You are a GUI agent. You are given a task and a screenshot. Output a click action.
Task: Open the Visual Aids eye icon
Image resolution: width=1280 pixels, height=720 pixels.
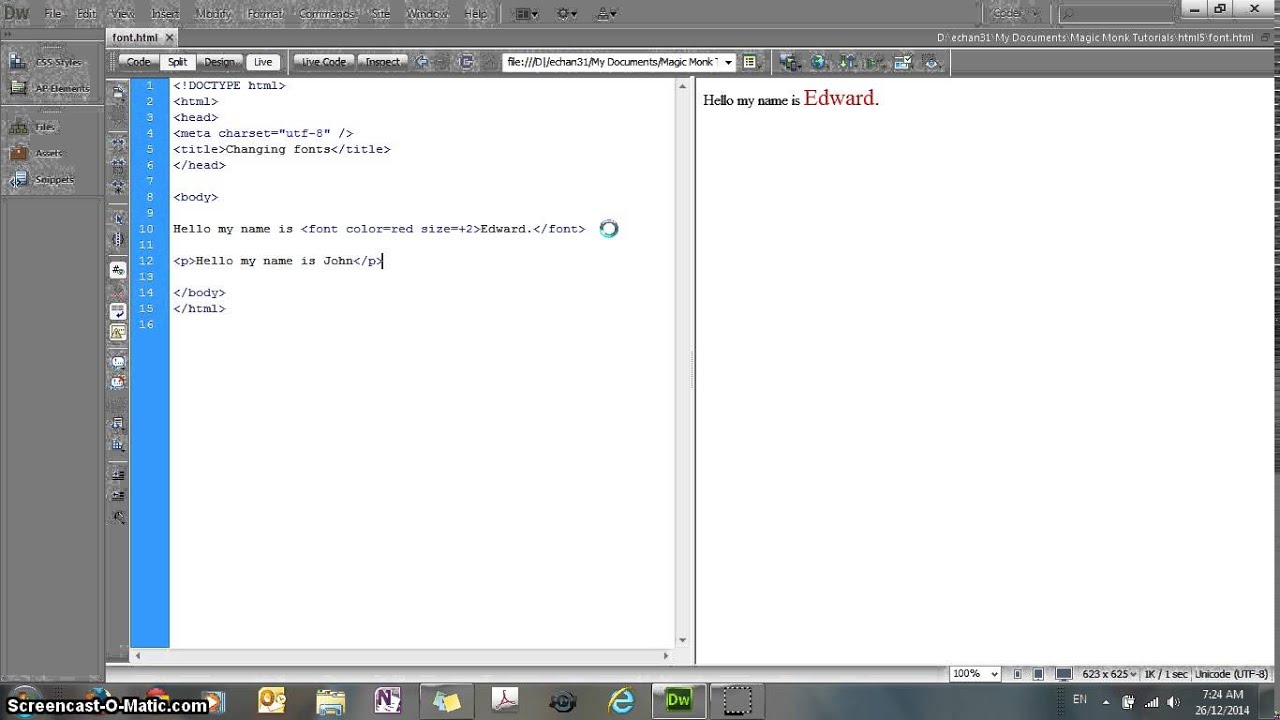pos(931,62)
